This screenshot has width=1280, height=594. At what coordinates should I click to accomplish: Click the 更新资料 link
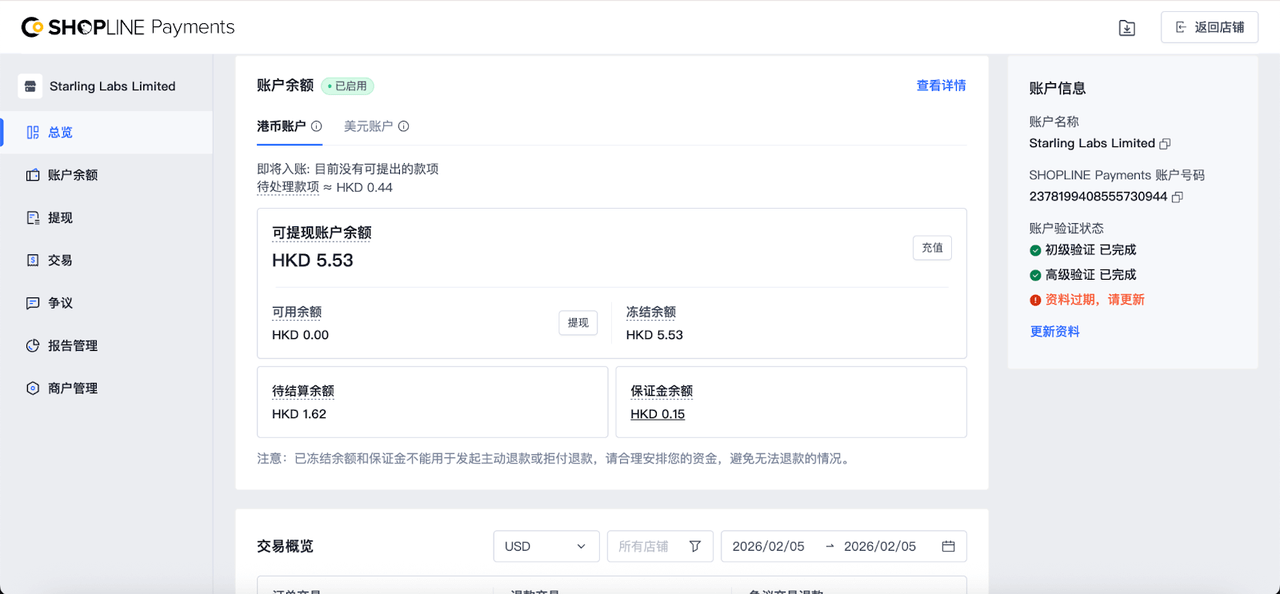(x=1055, y=331)
